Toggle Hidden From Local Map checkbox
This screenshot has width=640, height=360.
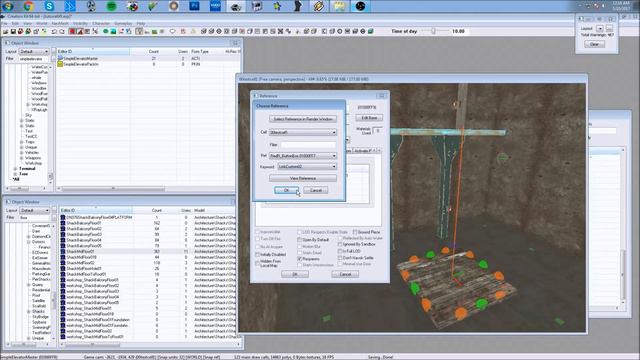point(258,263)
